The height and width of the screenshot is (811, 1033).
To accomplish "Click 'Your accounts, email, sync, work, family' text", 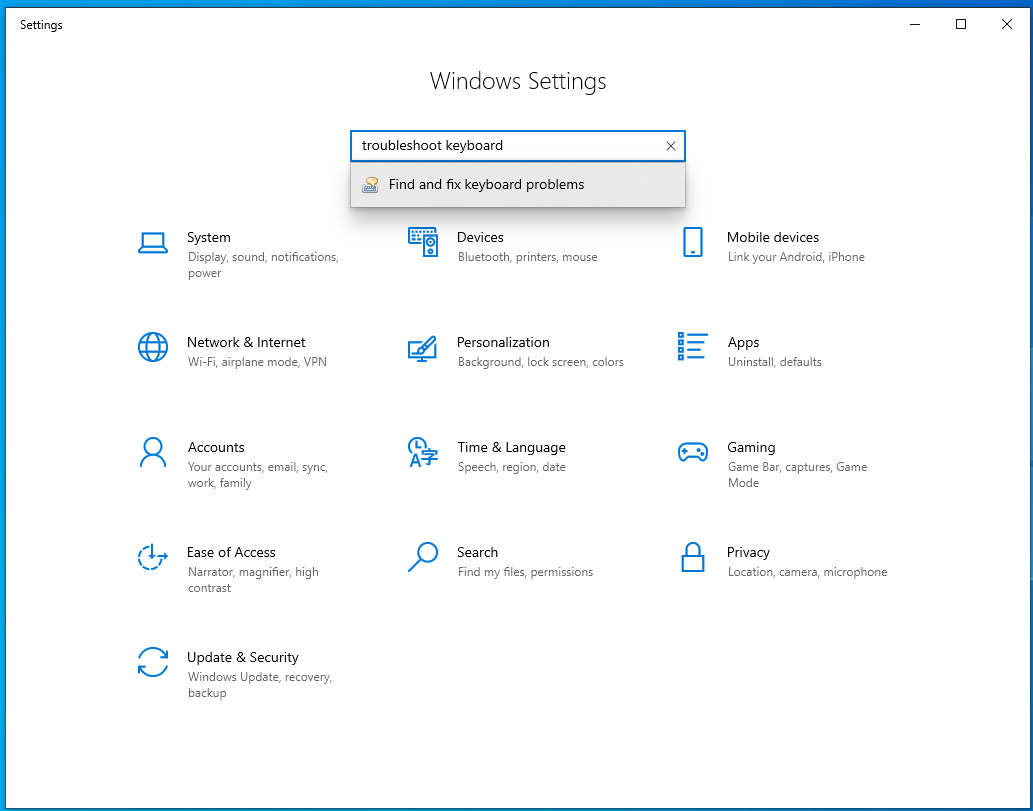I will tap(258, 475).
